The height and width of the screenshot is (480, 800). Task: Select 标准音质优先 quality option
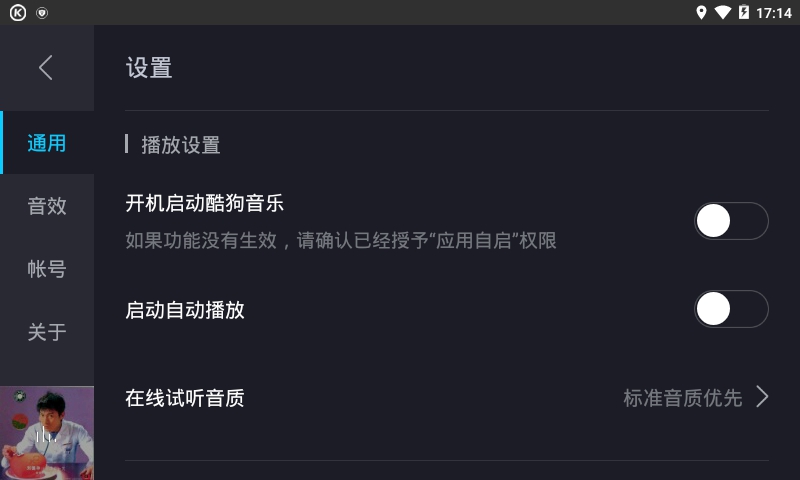683,398
